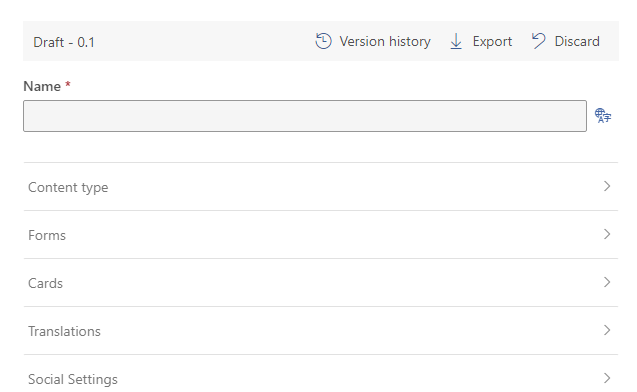Focus the Name input field
637x392 pixels.
tap(305, 116)
